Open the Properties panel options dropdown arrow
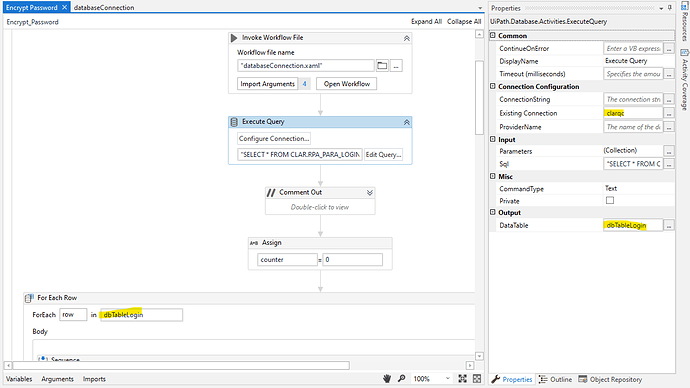 [661, 8]
